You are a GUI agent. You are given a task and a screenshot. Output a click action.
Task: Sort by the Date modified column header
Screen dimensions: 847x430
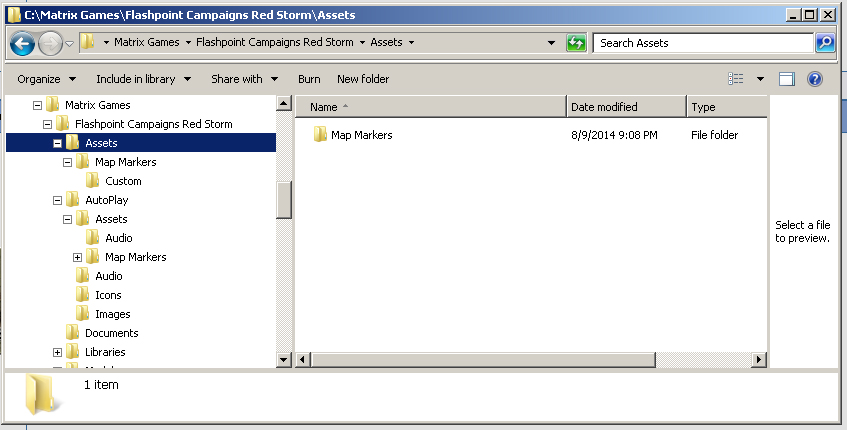point(627,106)
